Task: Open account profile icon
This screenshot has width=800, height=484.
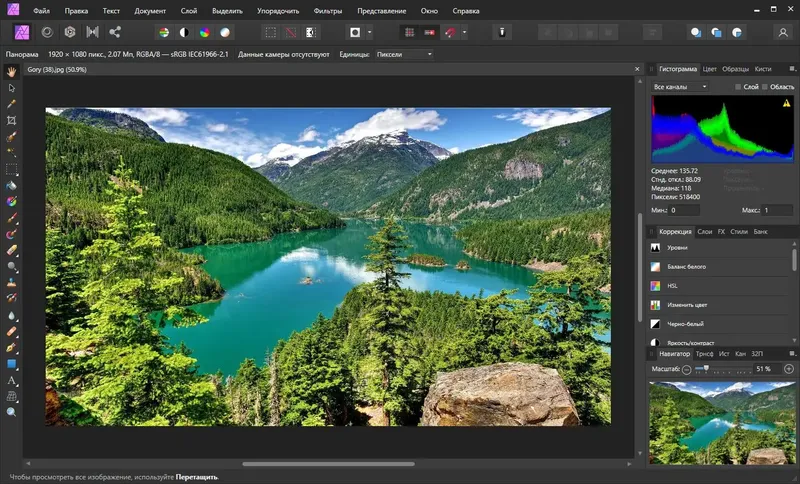Action: [783, 33]
